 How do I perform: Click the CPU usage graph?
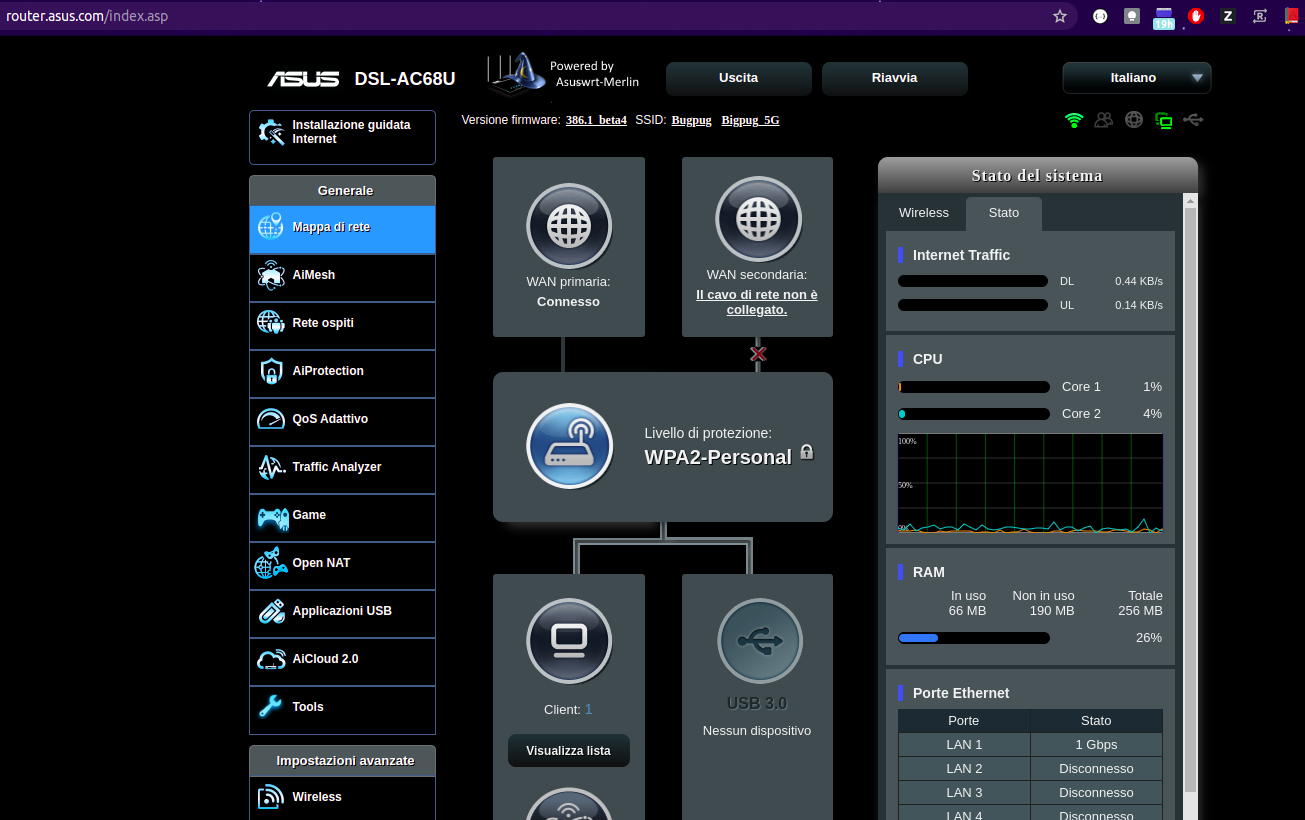(x=1030, y=483)
